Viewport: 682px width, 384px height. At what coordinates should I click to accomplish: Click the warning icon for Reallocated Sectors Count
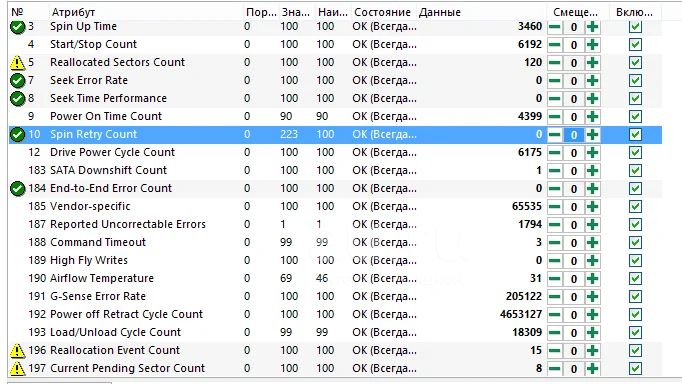click(x=17, y=63)
